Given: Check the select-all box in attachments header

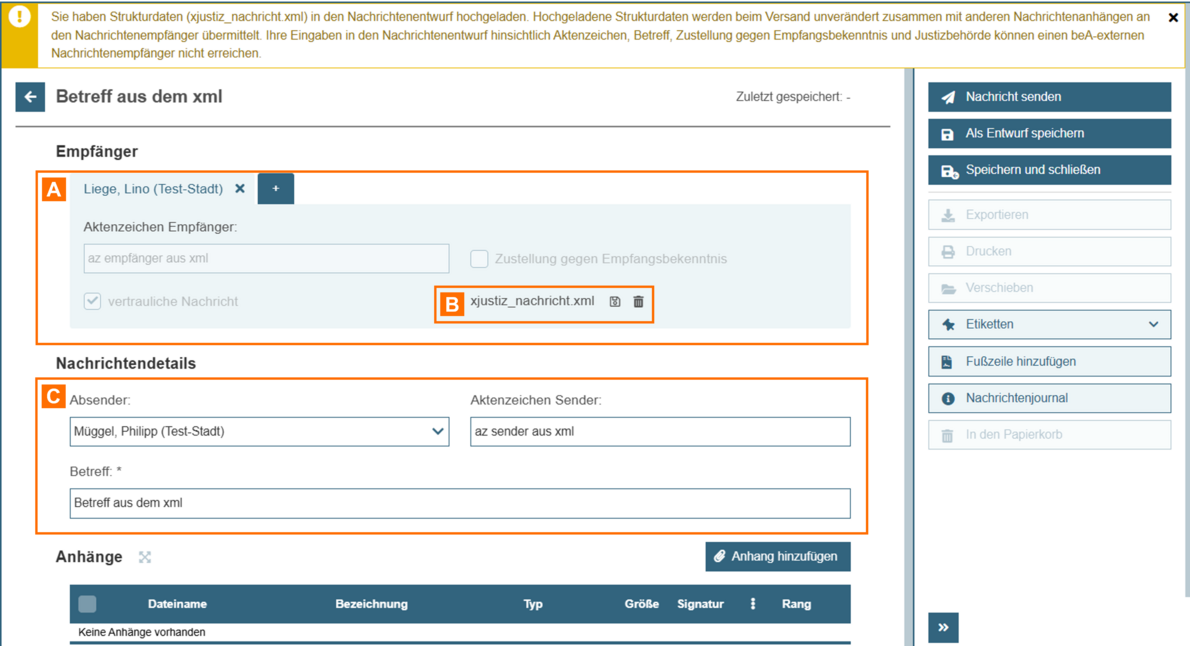Looking at the screenshot, I should coord(88,604).
